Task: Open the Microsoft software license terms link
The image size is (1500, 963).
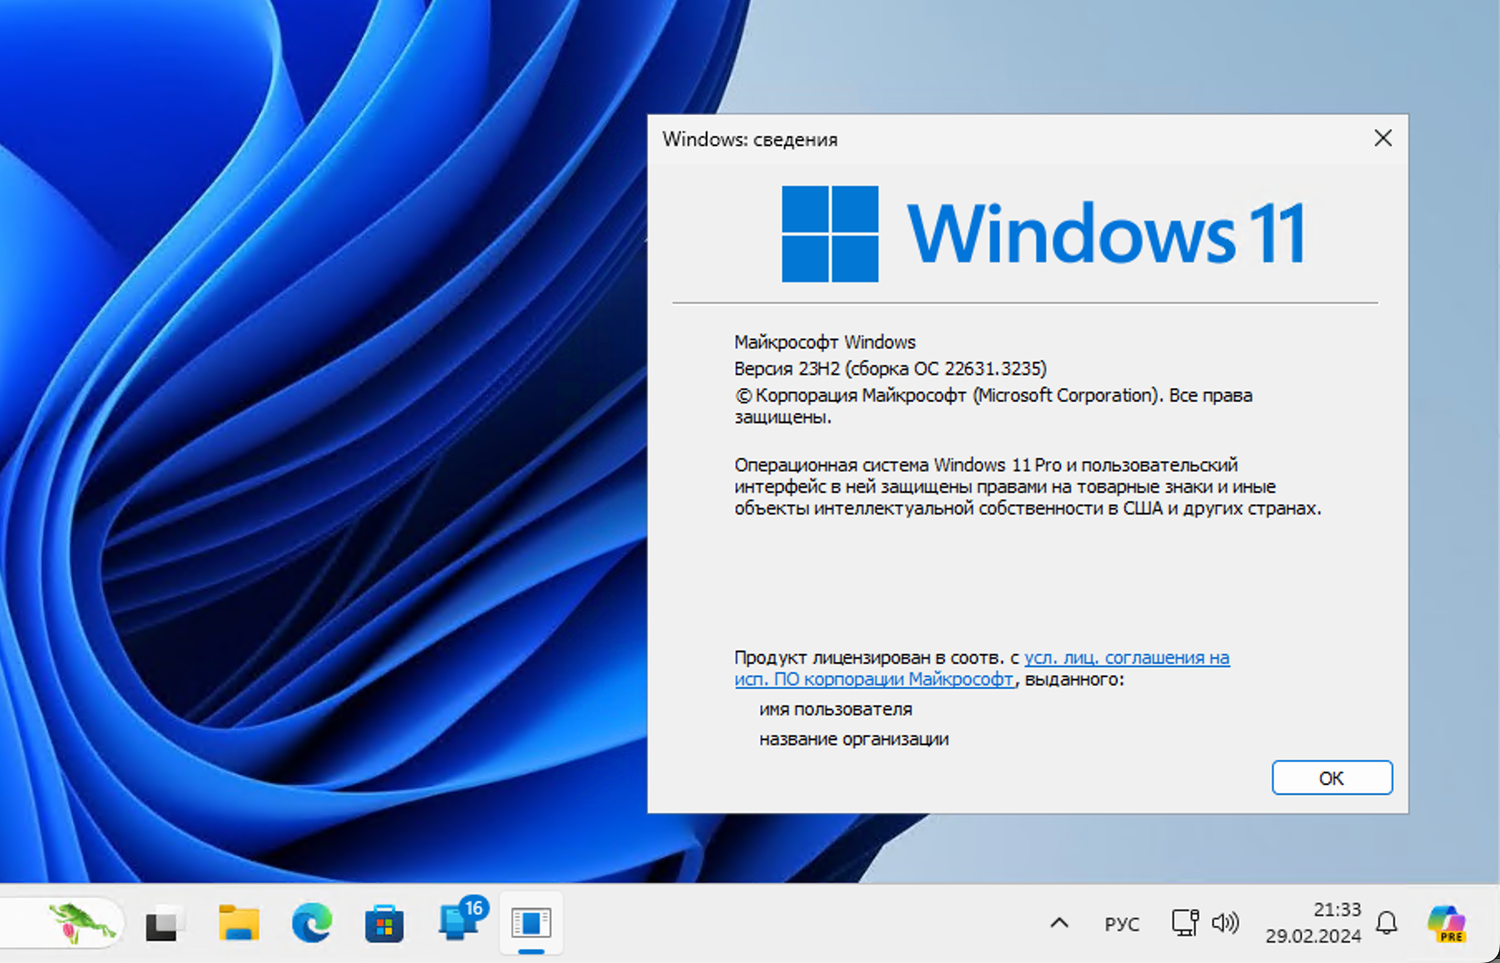Action: pyautogui.click(x=981, y=668)
